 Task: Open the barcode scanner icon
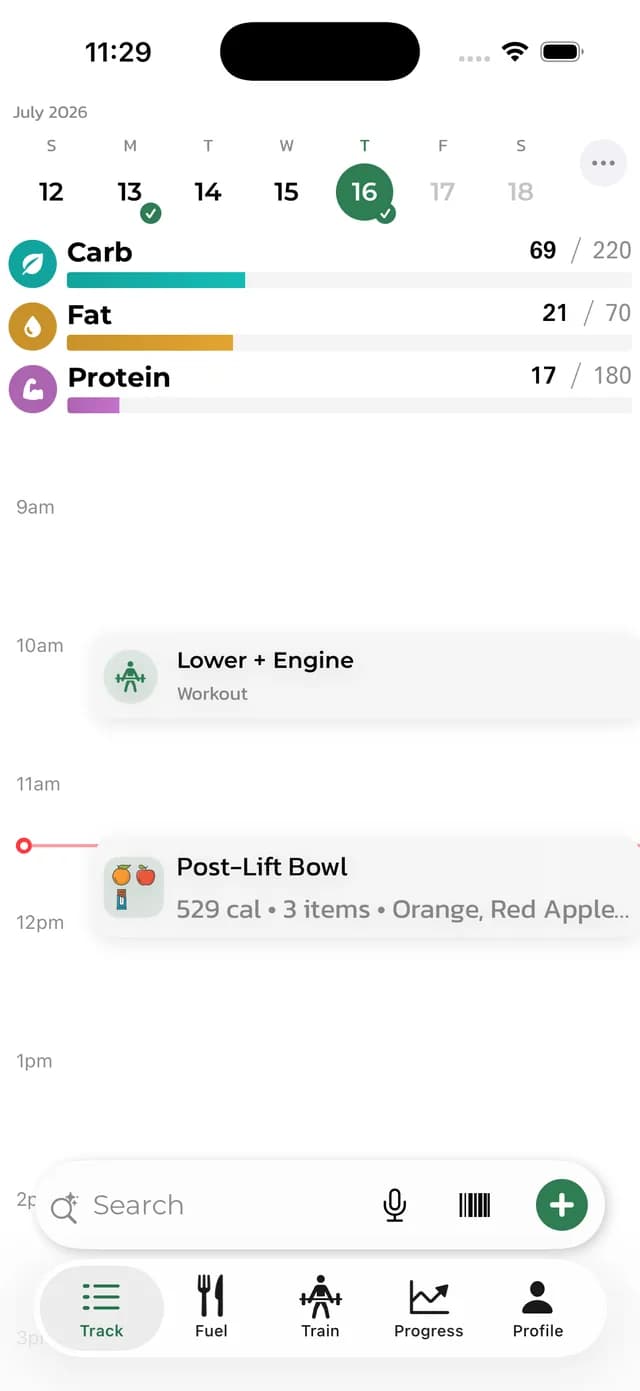[475, 1205]
